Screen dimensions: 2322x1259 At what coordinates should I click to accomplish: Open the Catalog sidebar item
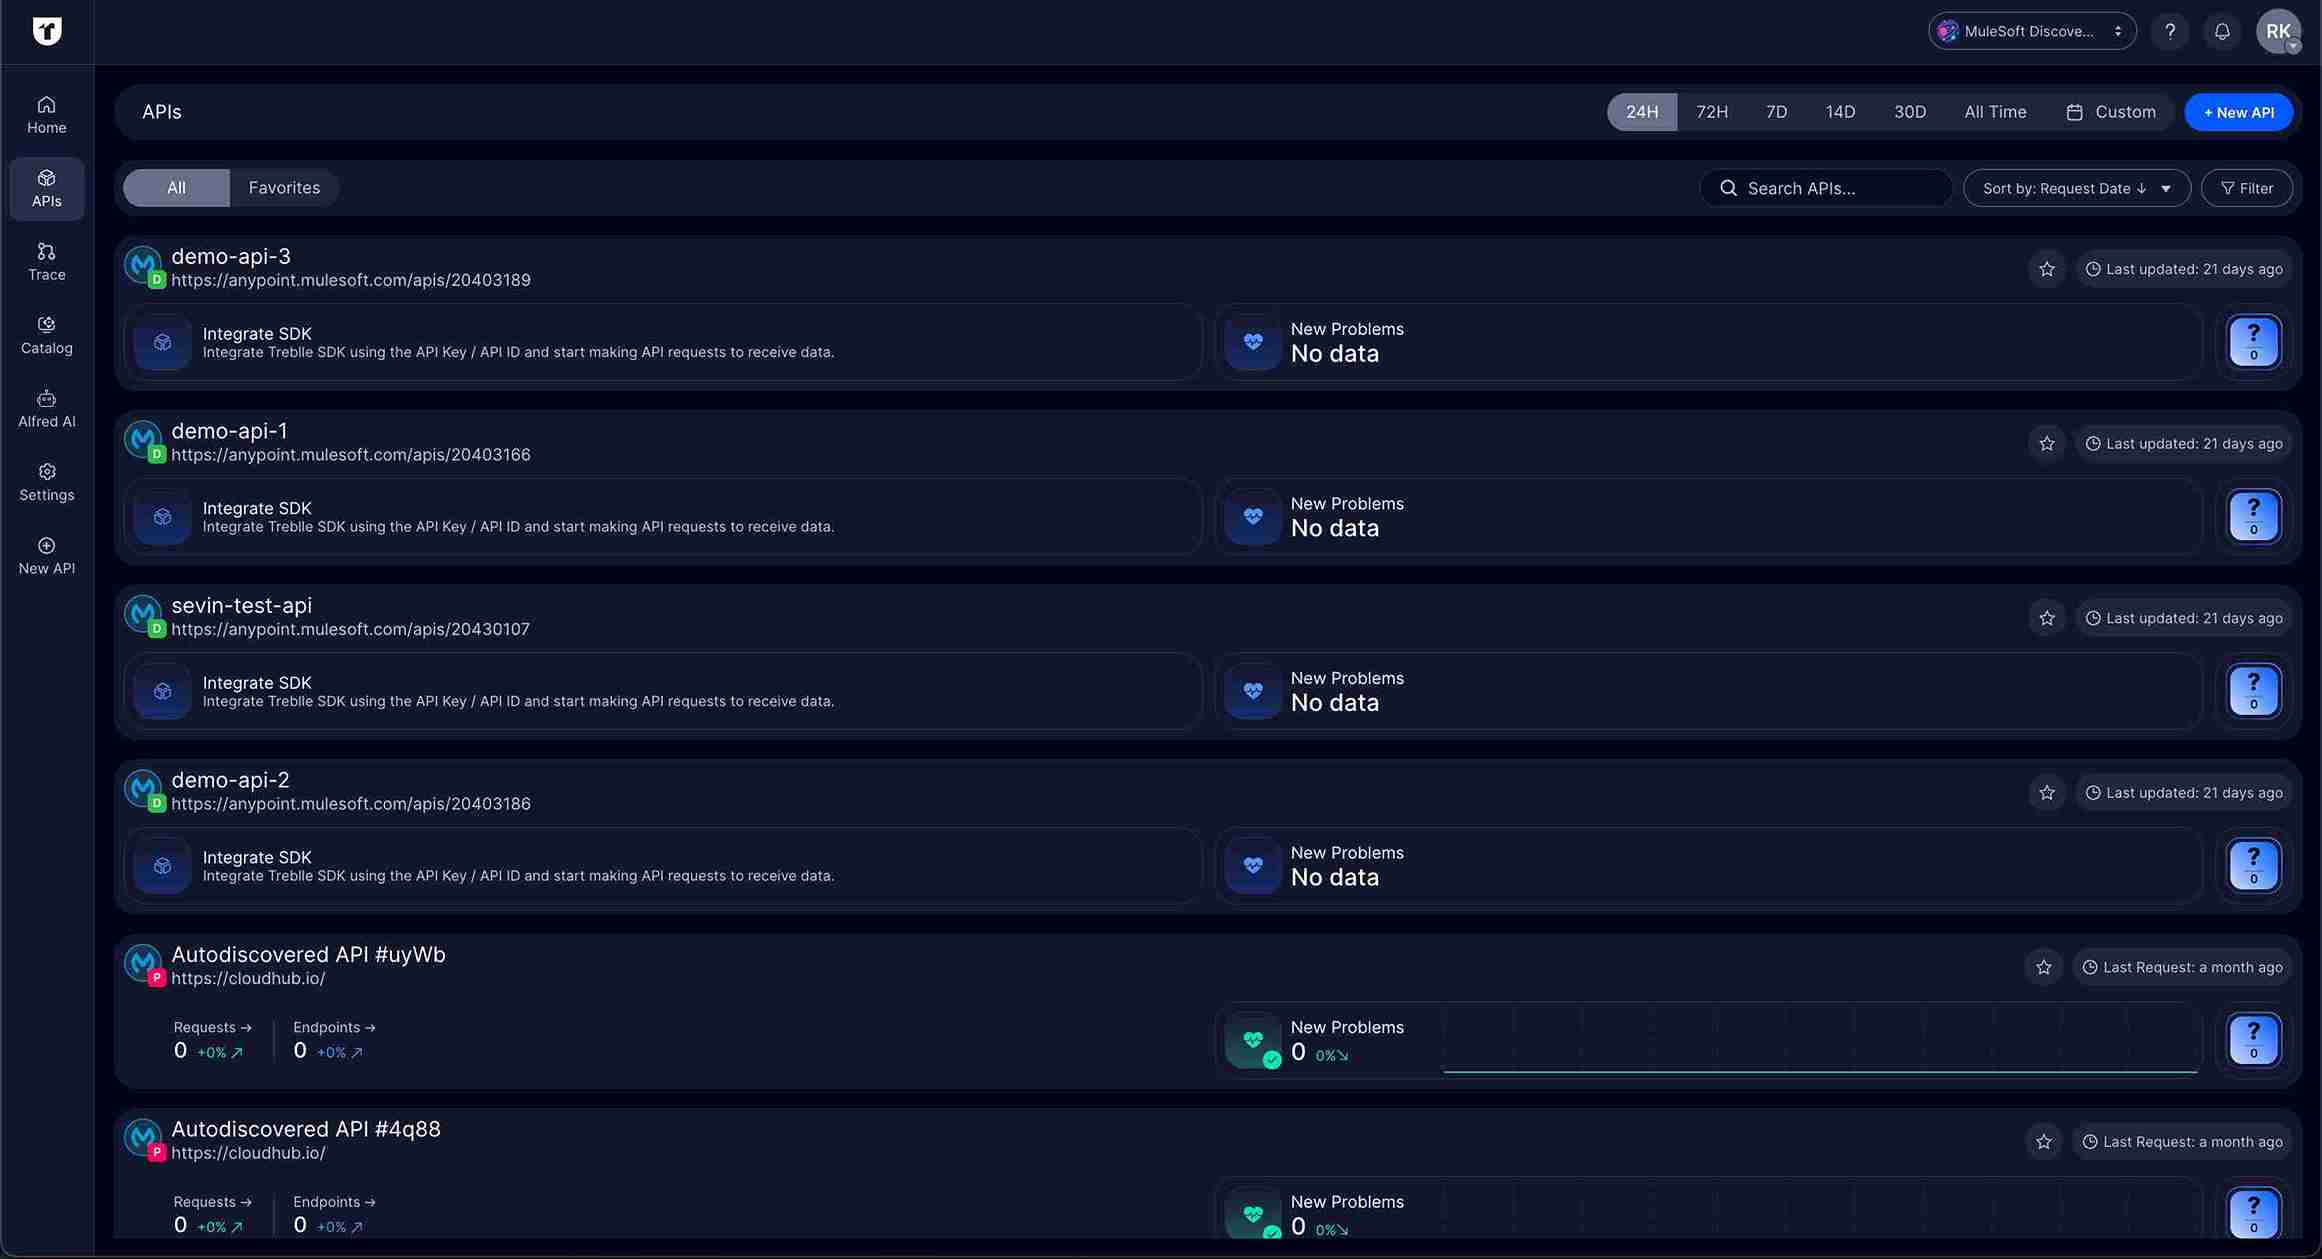[x=47, y=335]
